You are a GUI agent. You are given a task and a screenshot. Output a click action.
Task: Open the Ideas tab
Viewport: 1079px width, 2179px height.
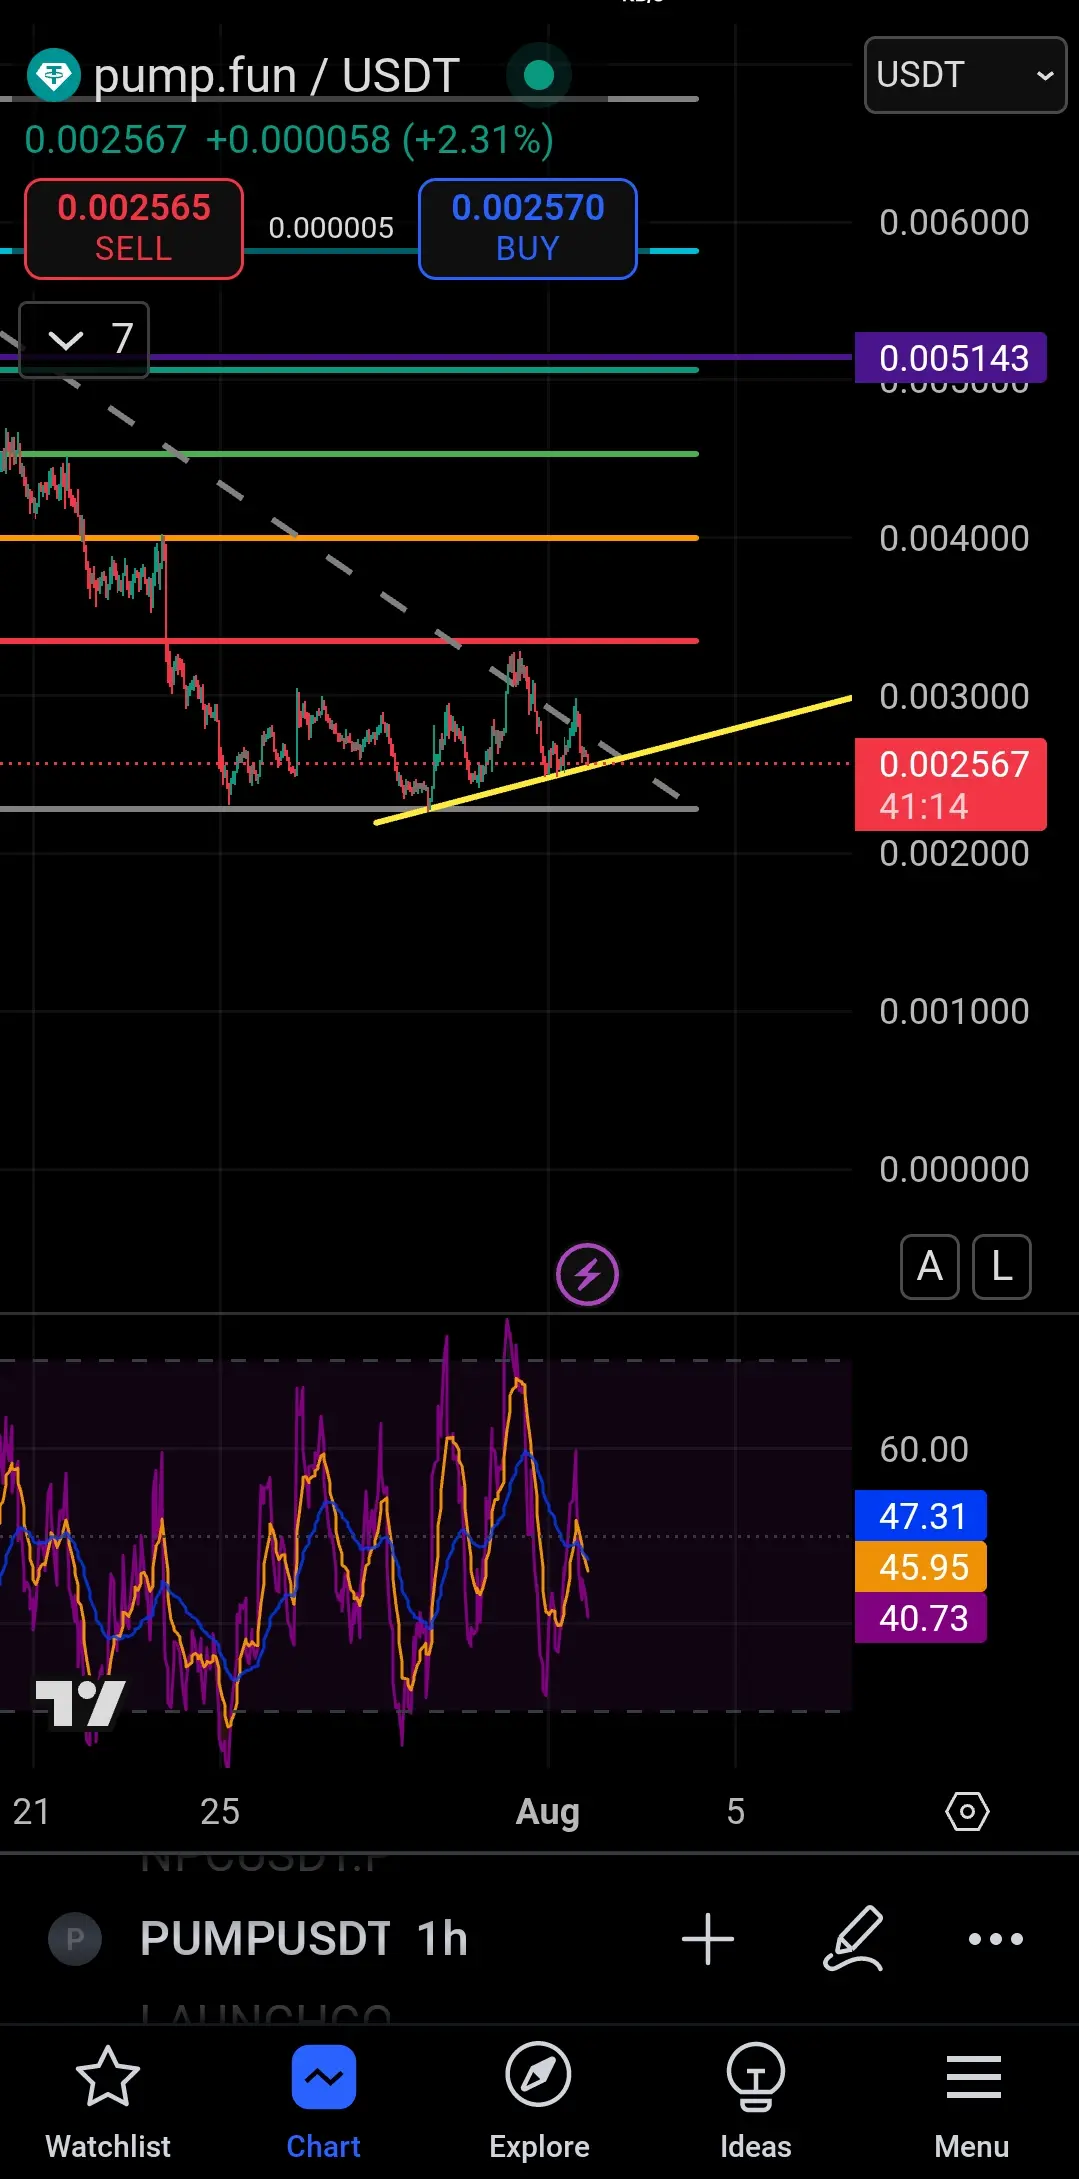pyautogui.click(x=755, y=2102)
